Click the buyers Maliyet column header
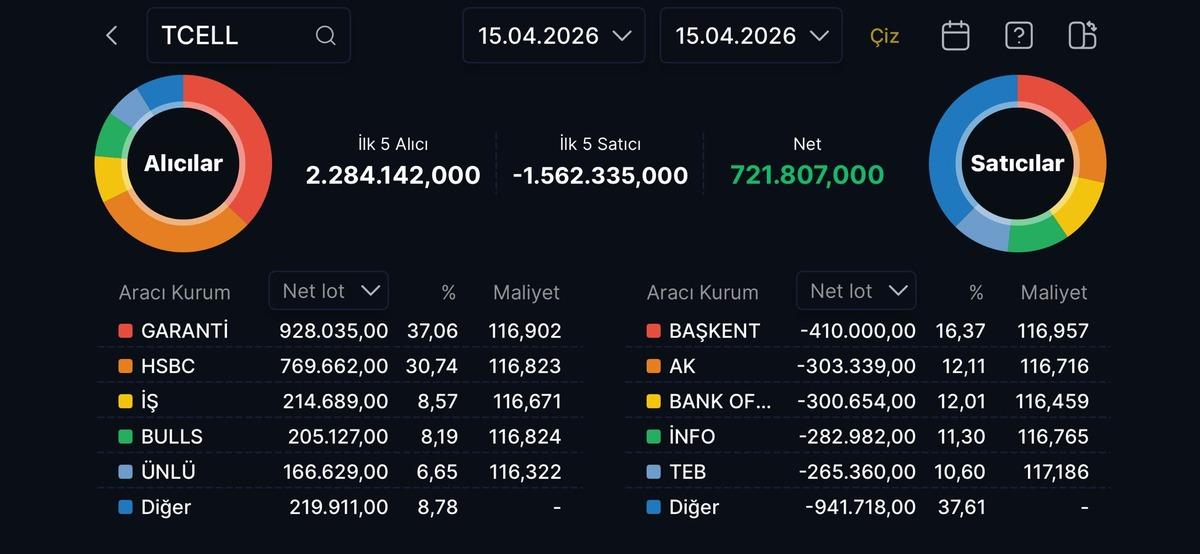Viewport: 1200px width, 554px height. click(526, 293)
